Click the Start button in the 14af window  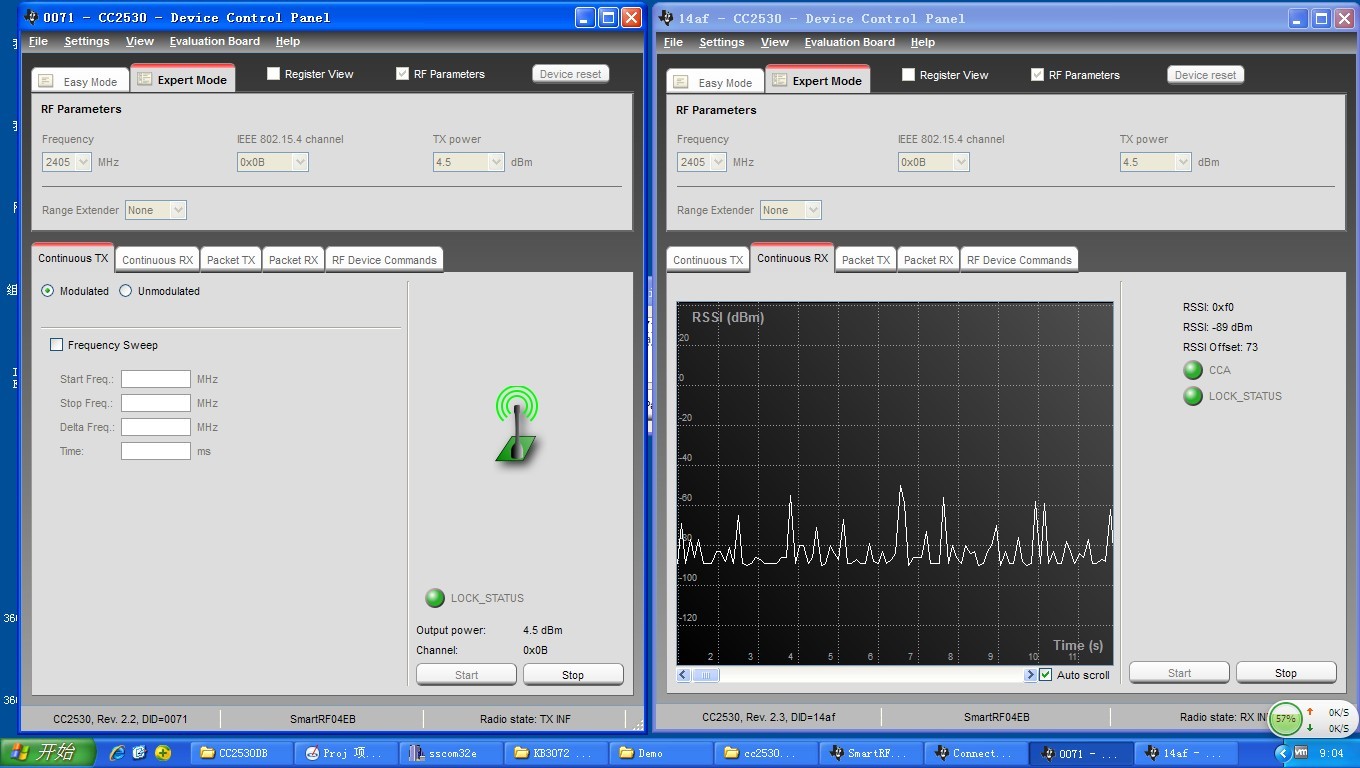(1179, 673)
